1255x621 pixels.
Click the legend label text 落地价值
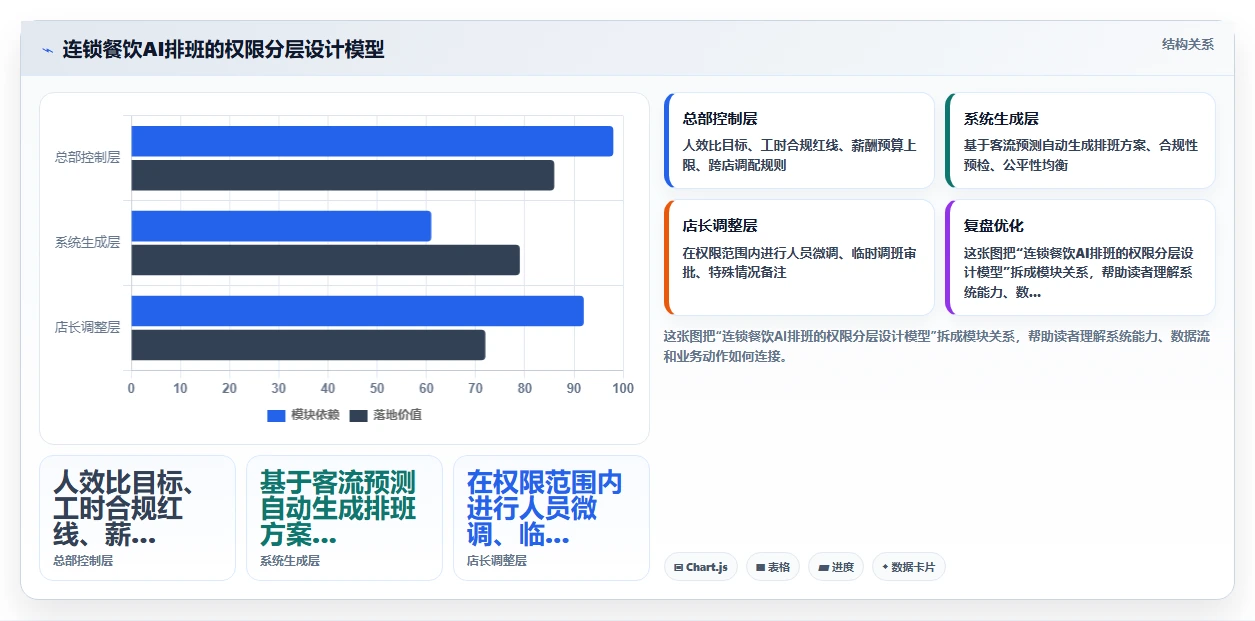[x=397, y=415]
